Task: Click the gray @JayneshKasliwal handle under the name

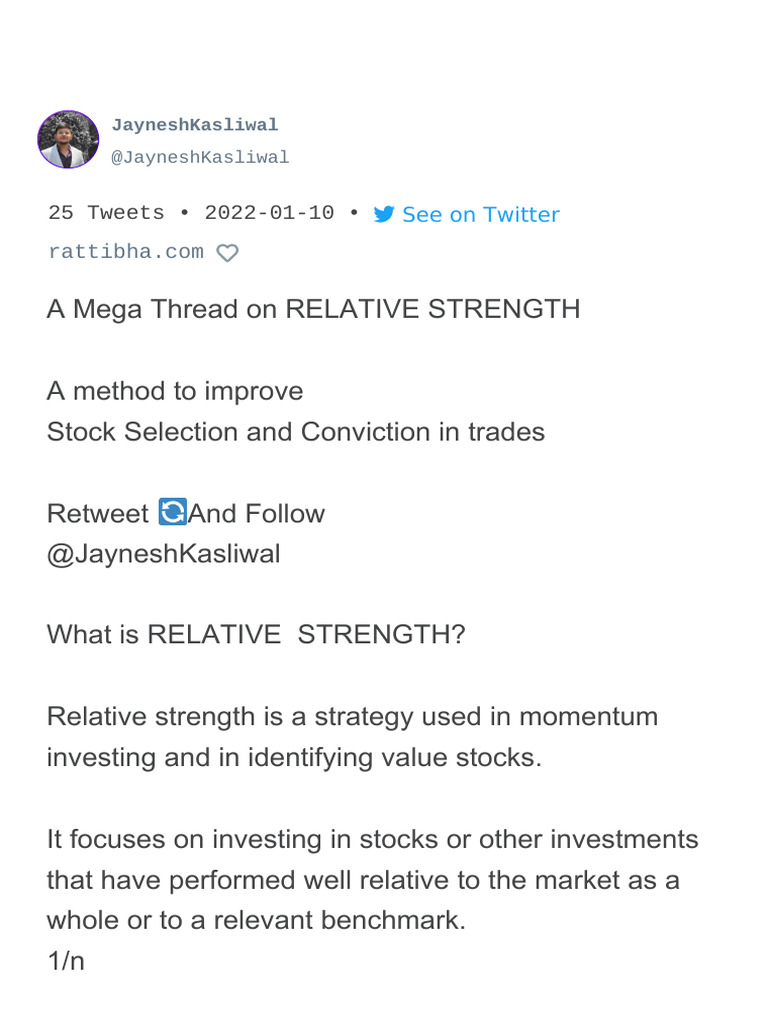Action: (x=200, y=157)
